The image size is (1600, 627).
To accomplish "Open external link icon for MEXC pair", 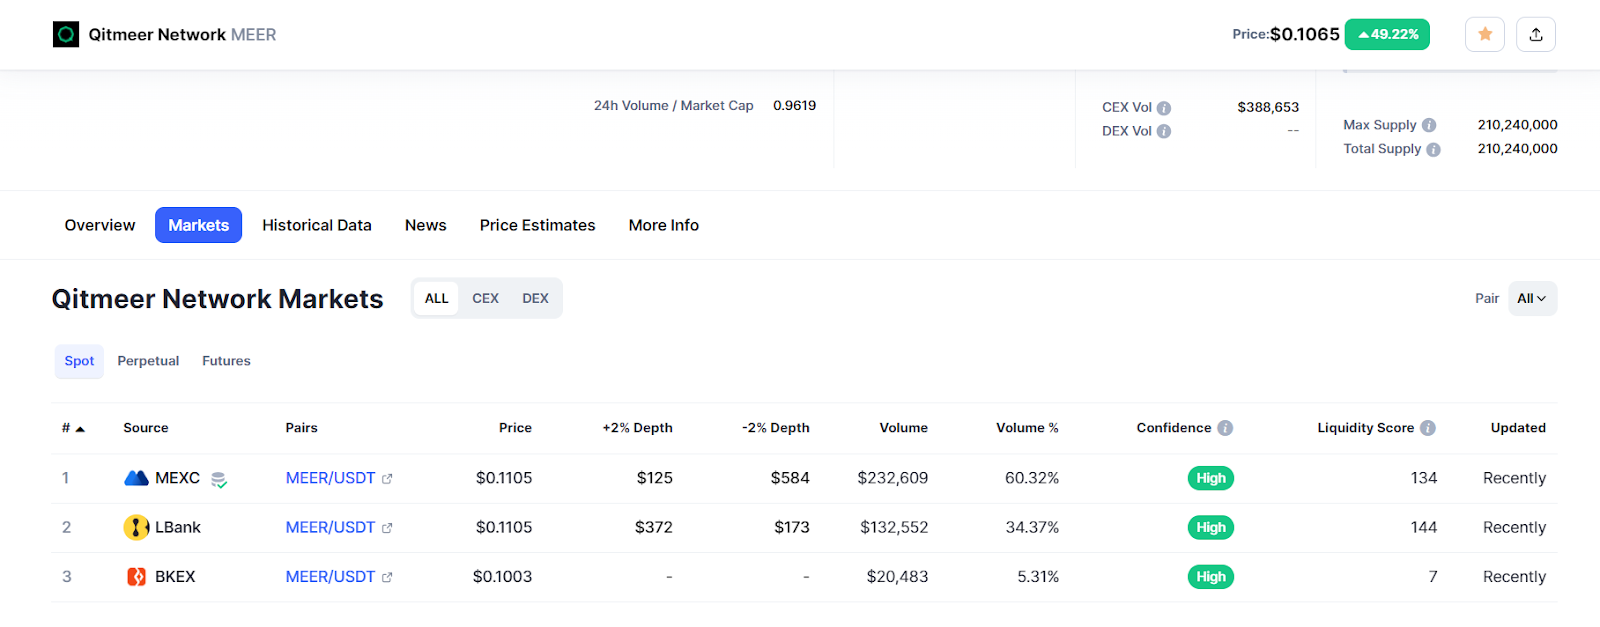I will pos(387,479).
